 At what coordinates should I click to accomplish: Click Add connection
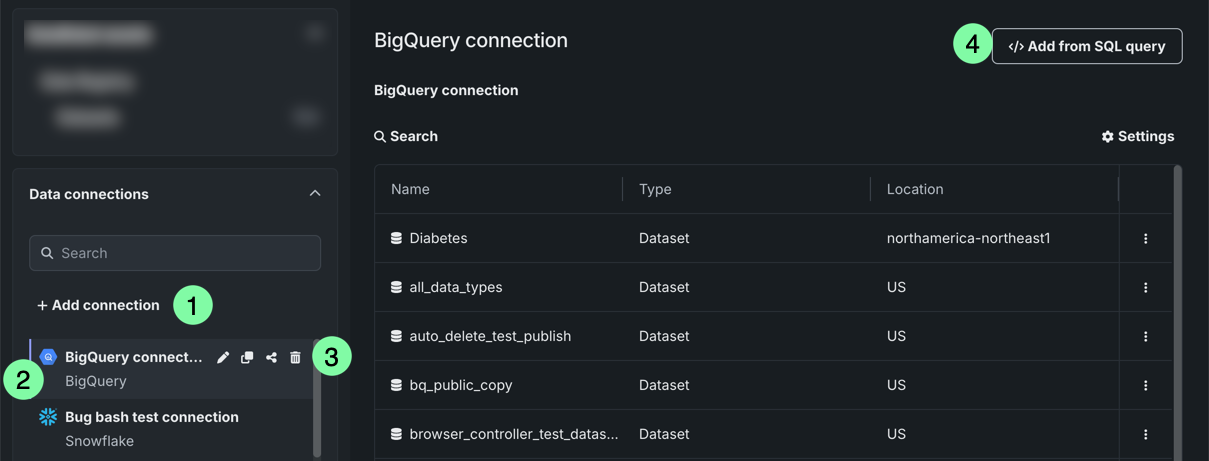click(x=98, y=305)
